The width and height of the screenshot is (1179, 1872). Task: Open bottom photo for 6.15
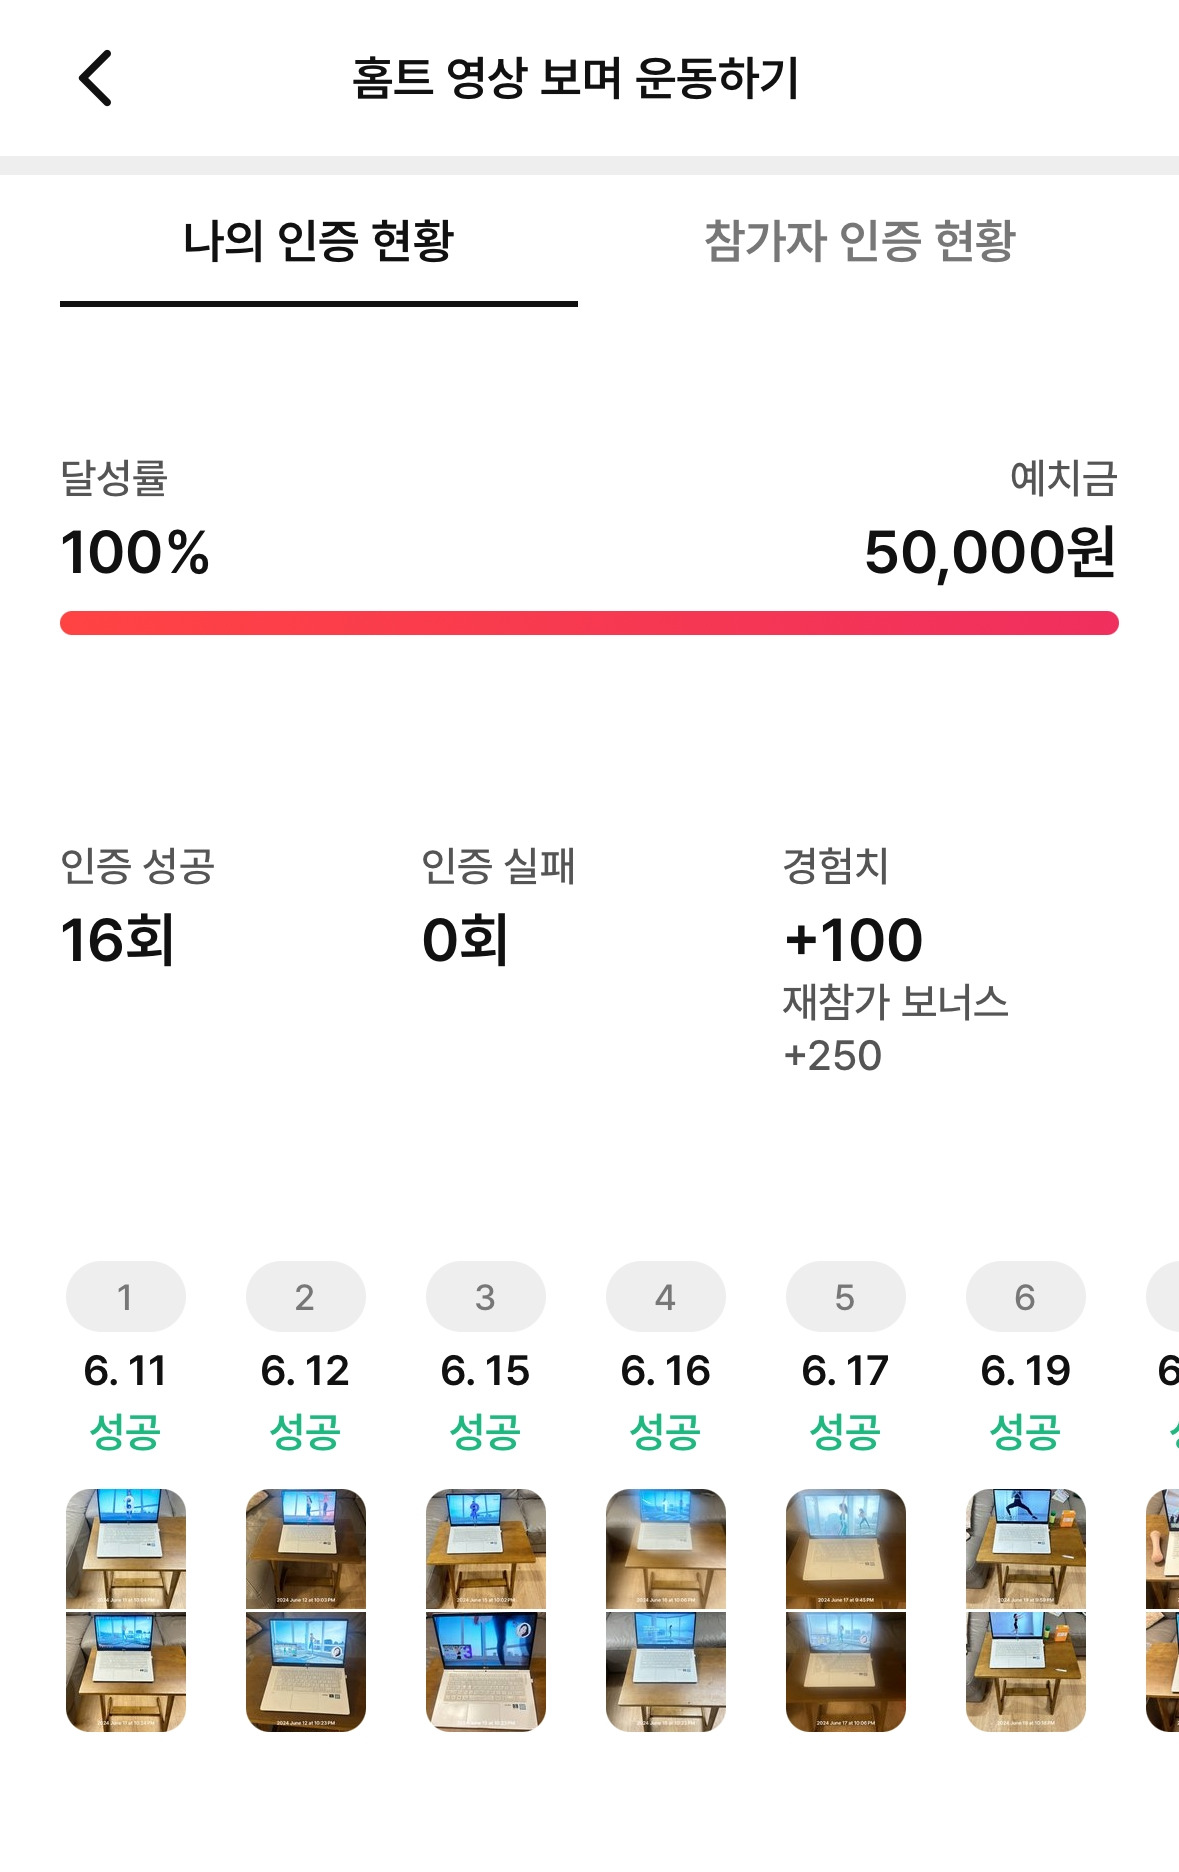point(486,1672)
